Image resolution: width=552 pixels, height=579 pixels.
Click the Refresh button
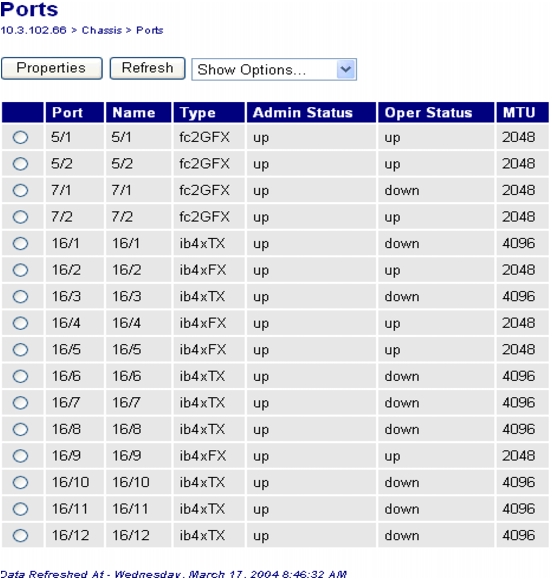147,68
